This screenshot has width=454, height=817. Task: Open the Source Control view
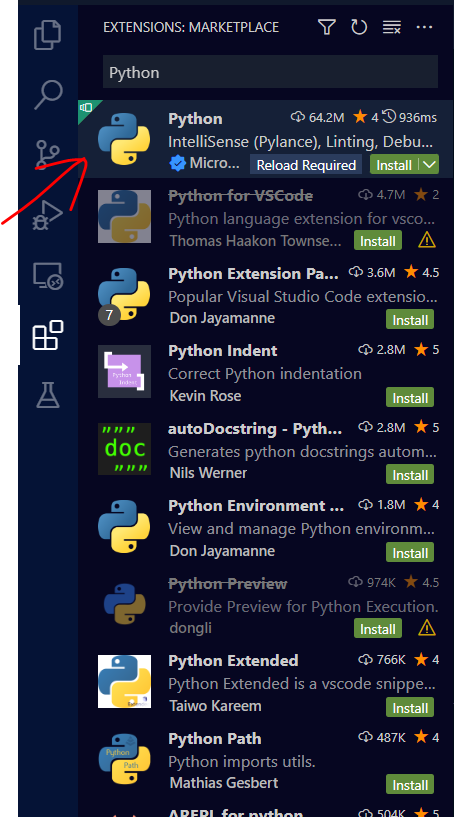(48, 155)
